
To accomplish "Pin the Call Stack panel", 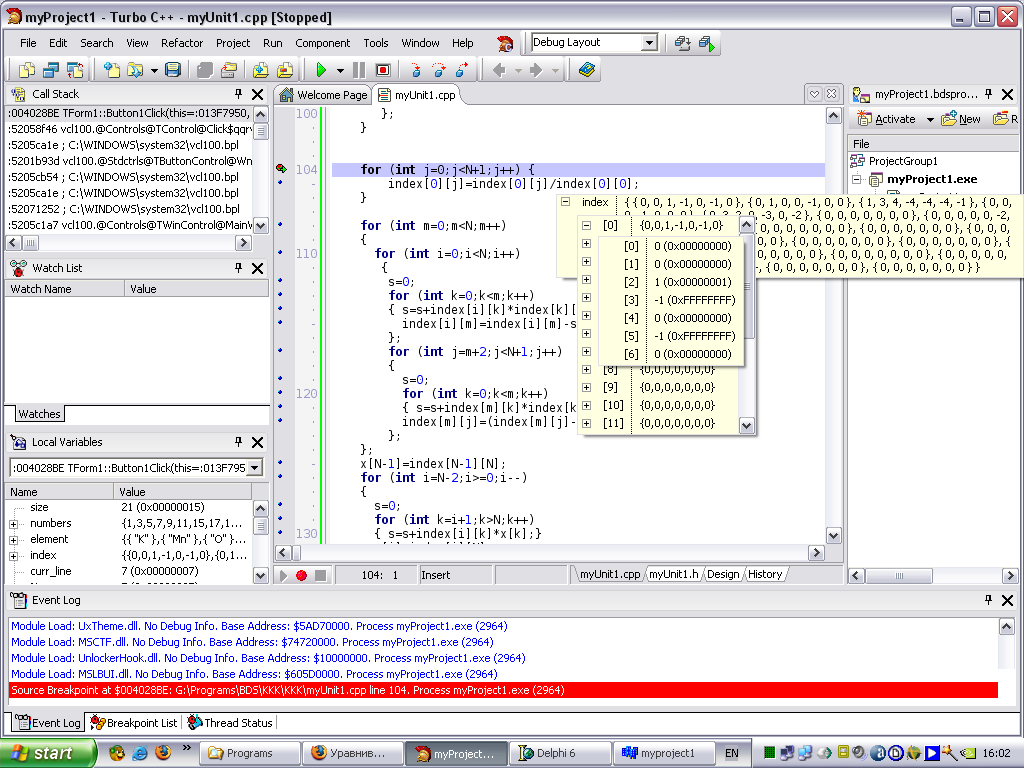I will pos(239,94).
